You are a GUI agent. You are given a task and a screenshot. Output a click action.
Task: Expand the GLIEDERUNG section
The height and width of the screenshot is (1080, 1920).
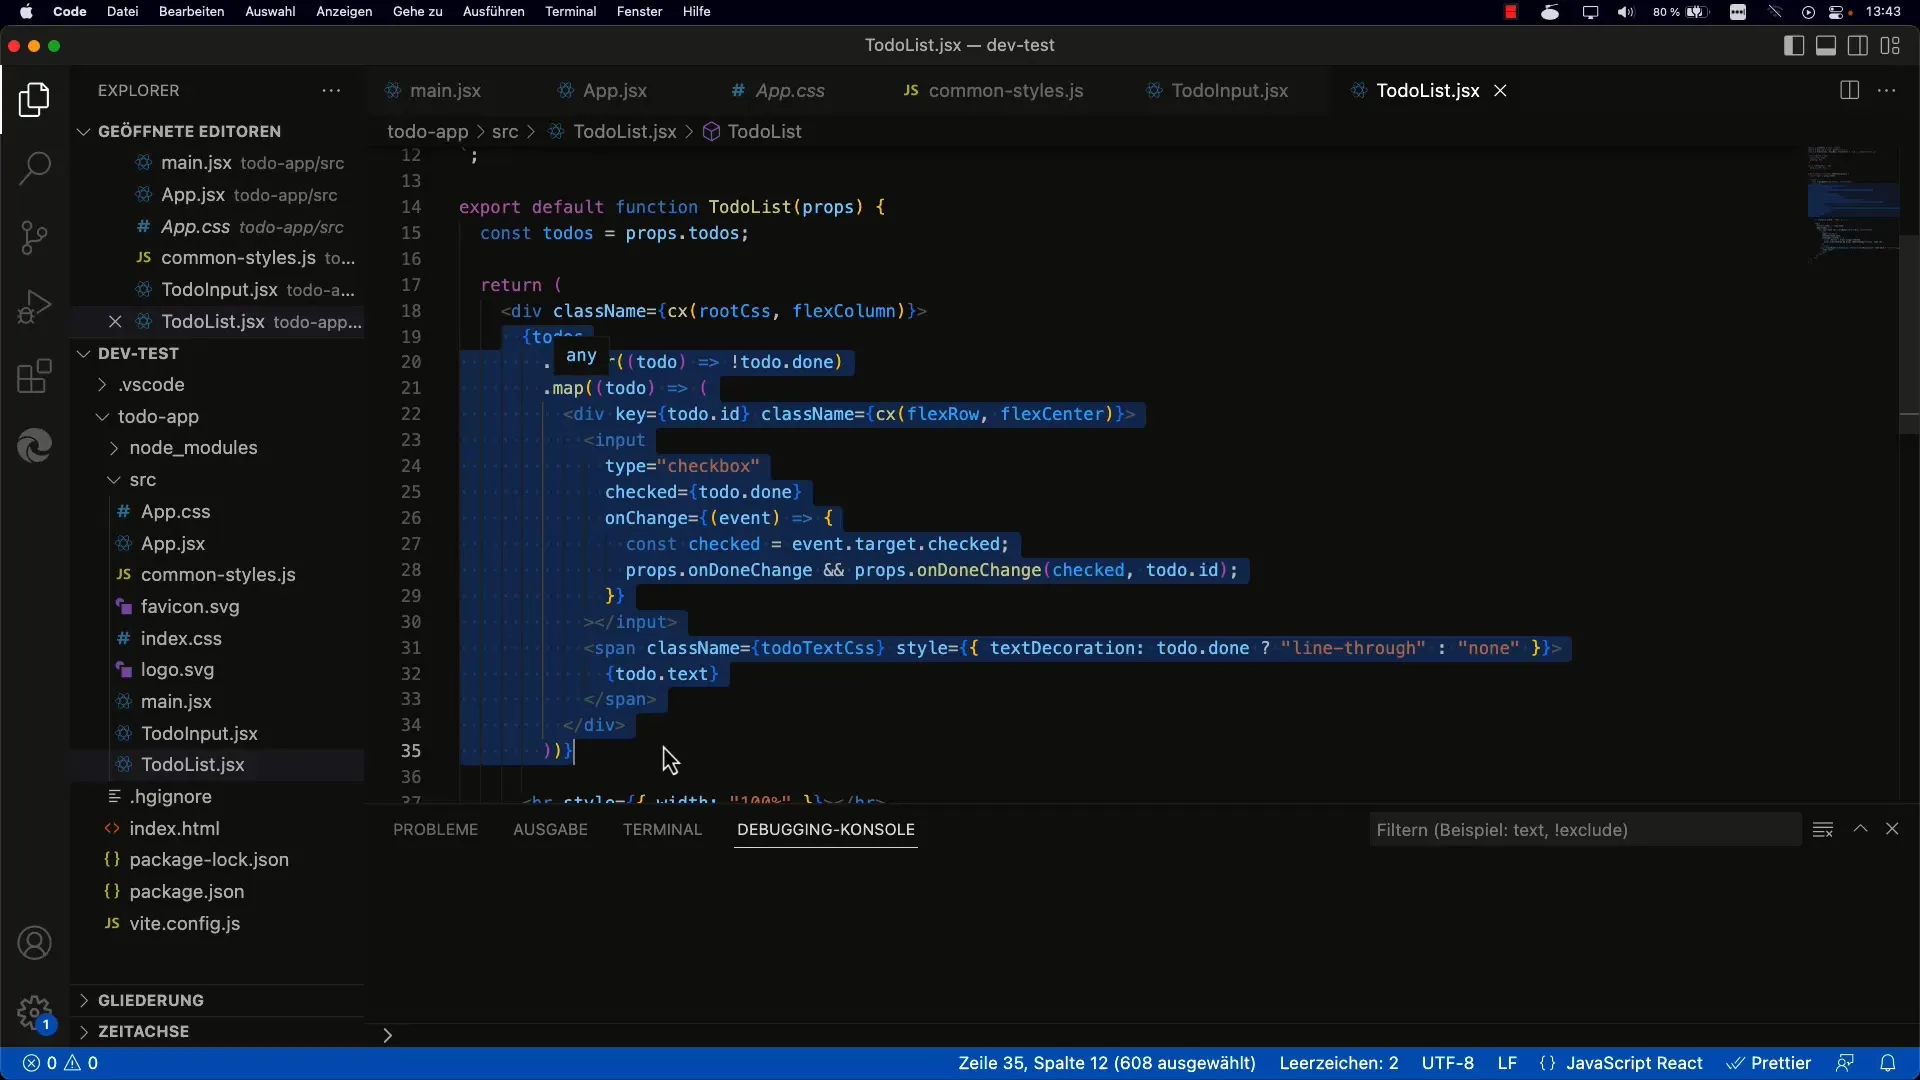pos(151,1000)
